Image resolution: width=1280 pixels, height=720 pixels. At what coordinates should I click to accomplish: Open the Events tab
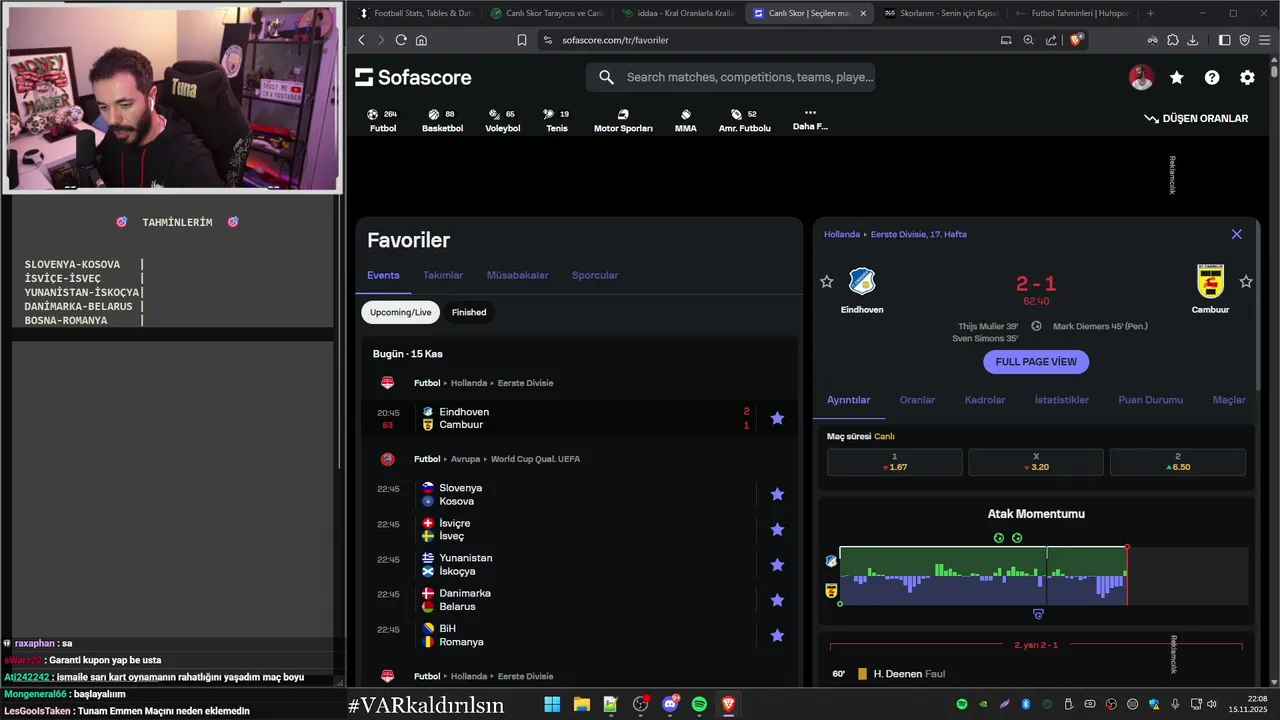(x=383, y=275)
